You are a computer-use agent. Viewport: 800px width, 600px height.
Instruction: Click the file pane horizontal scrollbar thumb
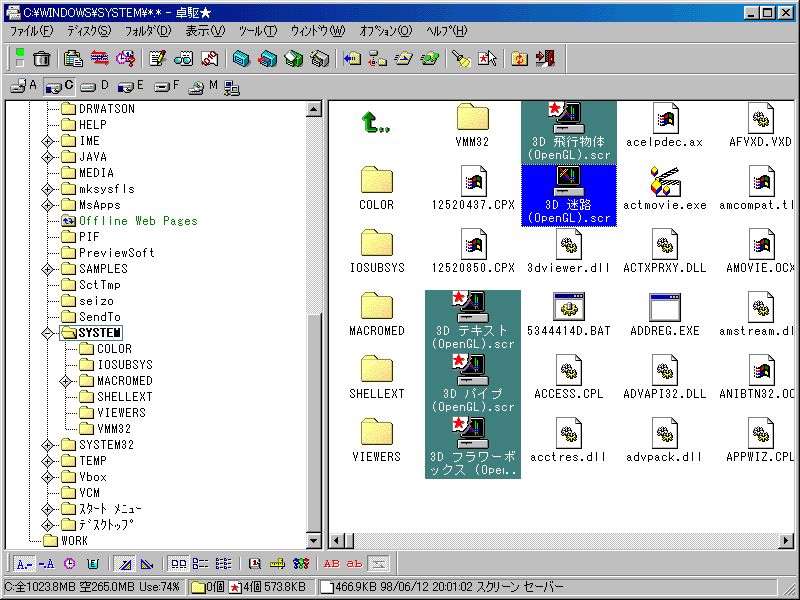(x=349, y=540)
